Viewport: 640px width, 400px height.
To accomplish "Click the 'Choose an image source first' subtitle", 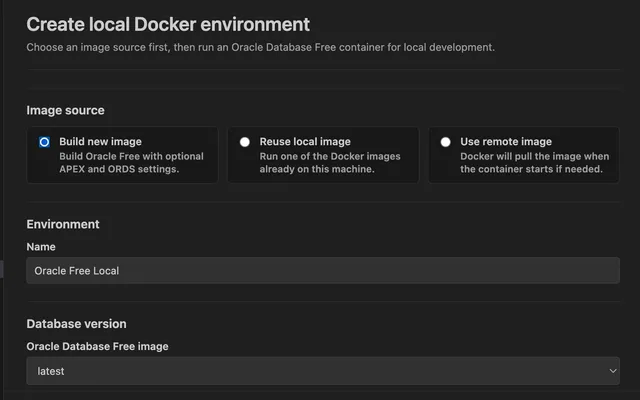I will point(260,47).
